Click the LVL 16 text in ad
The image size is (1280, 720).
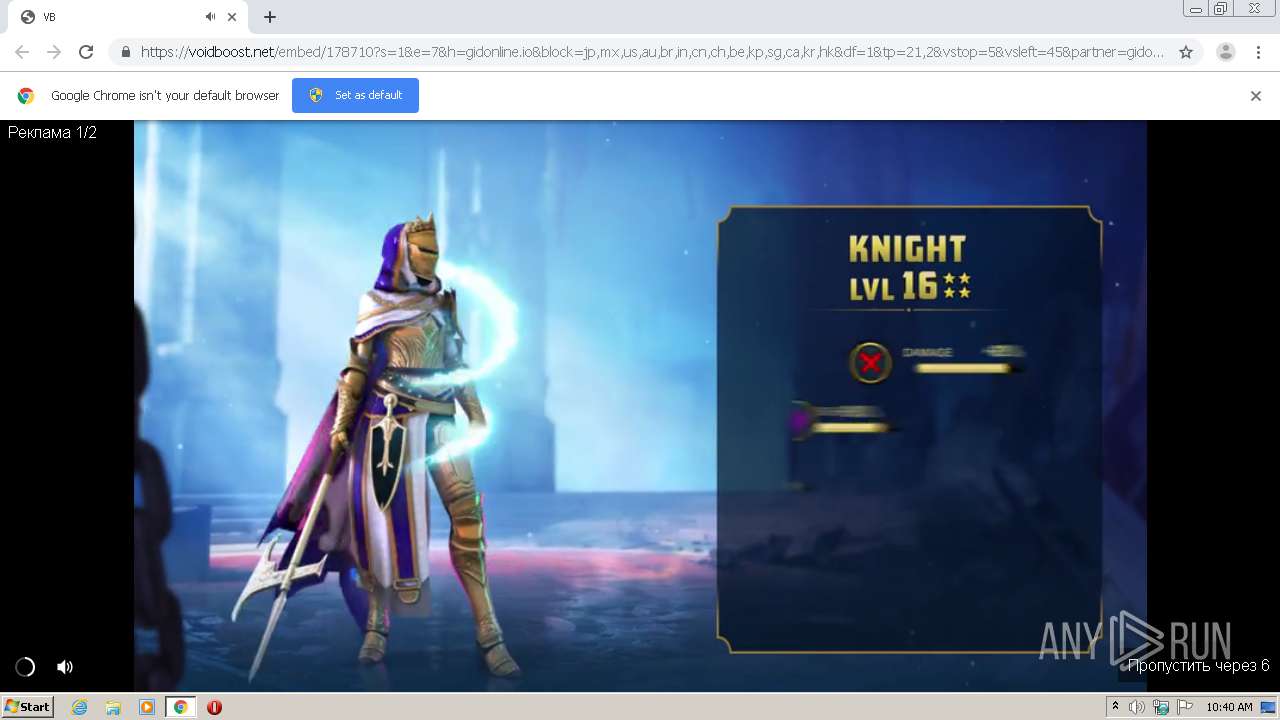(894, 287)
